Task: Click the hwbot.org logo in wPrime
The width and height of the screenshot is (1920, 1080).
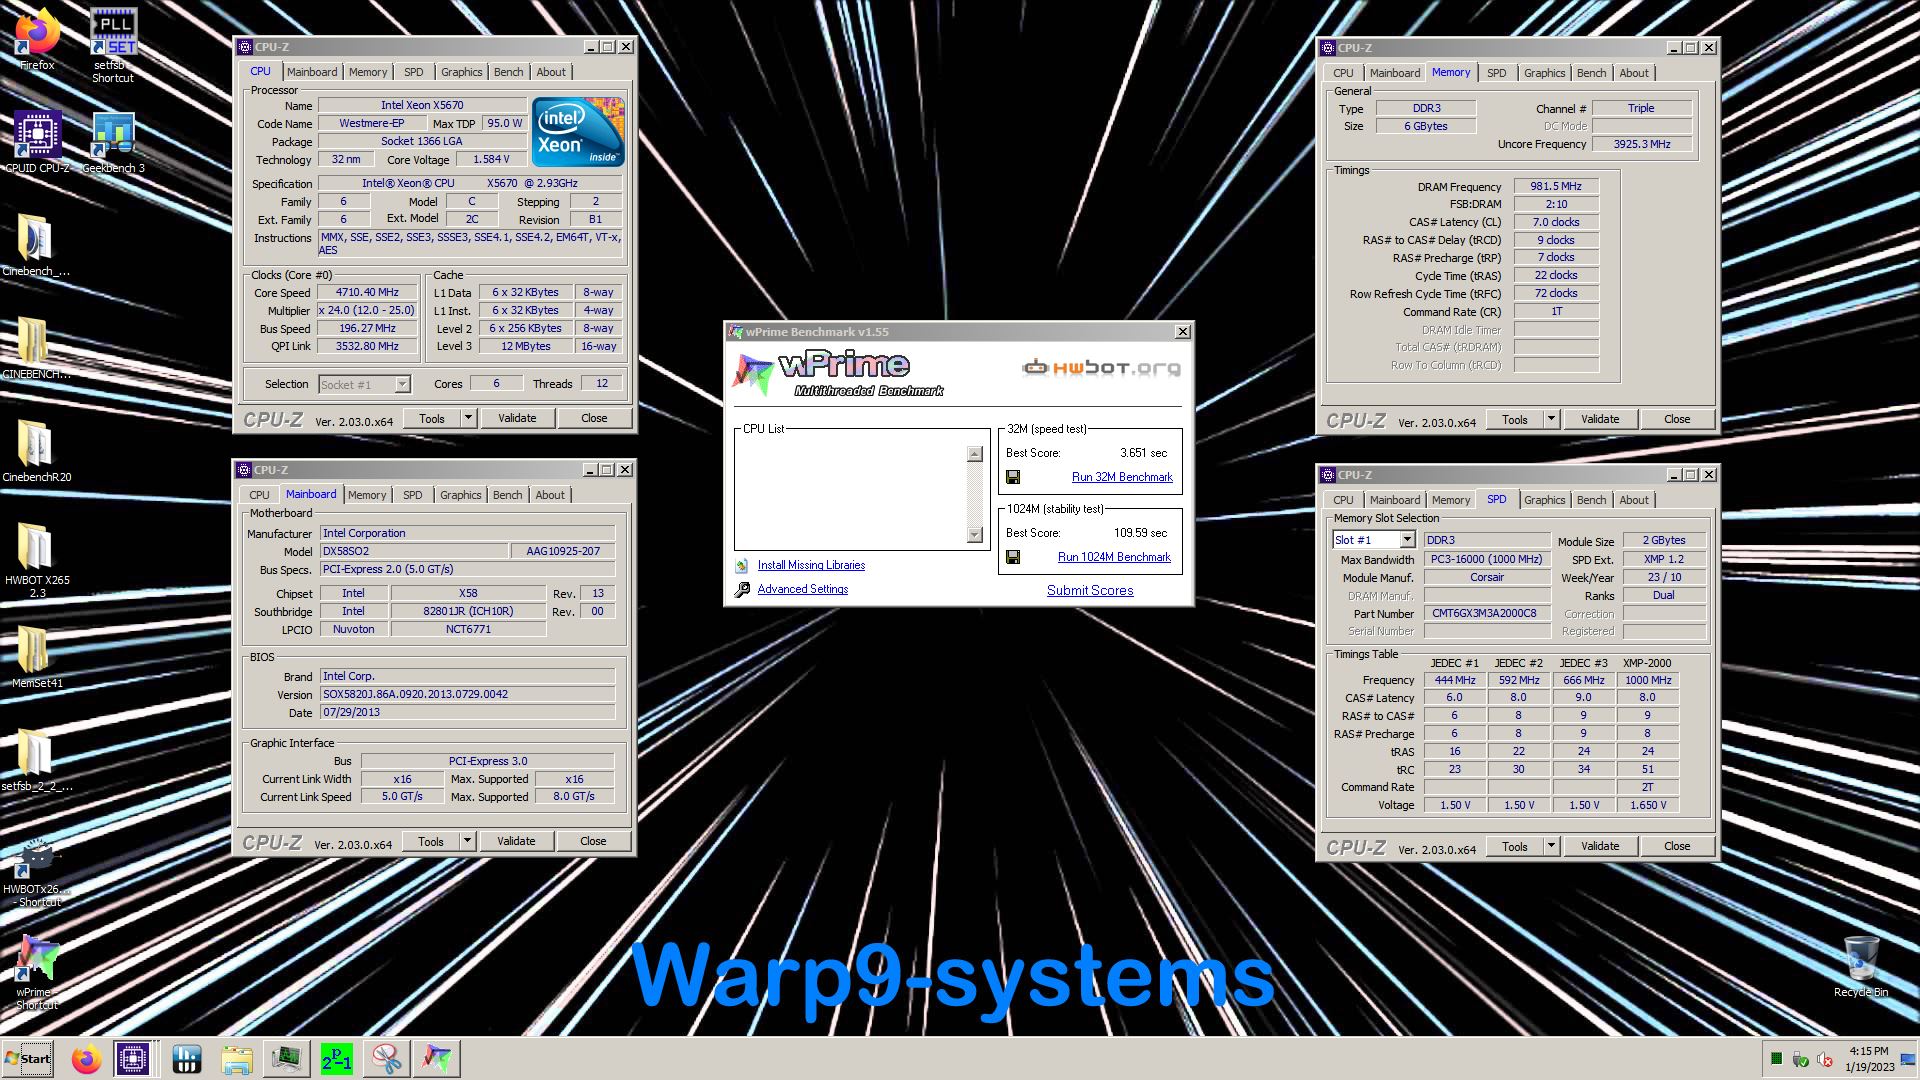Action: [x=1101, y=368]
